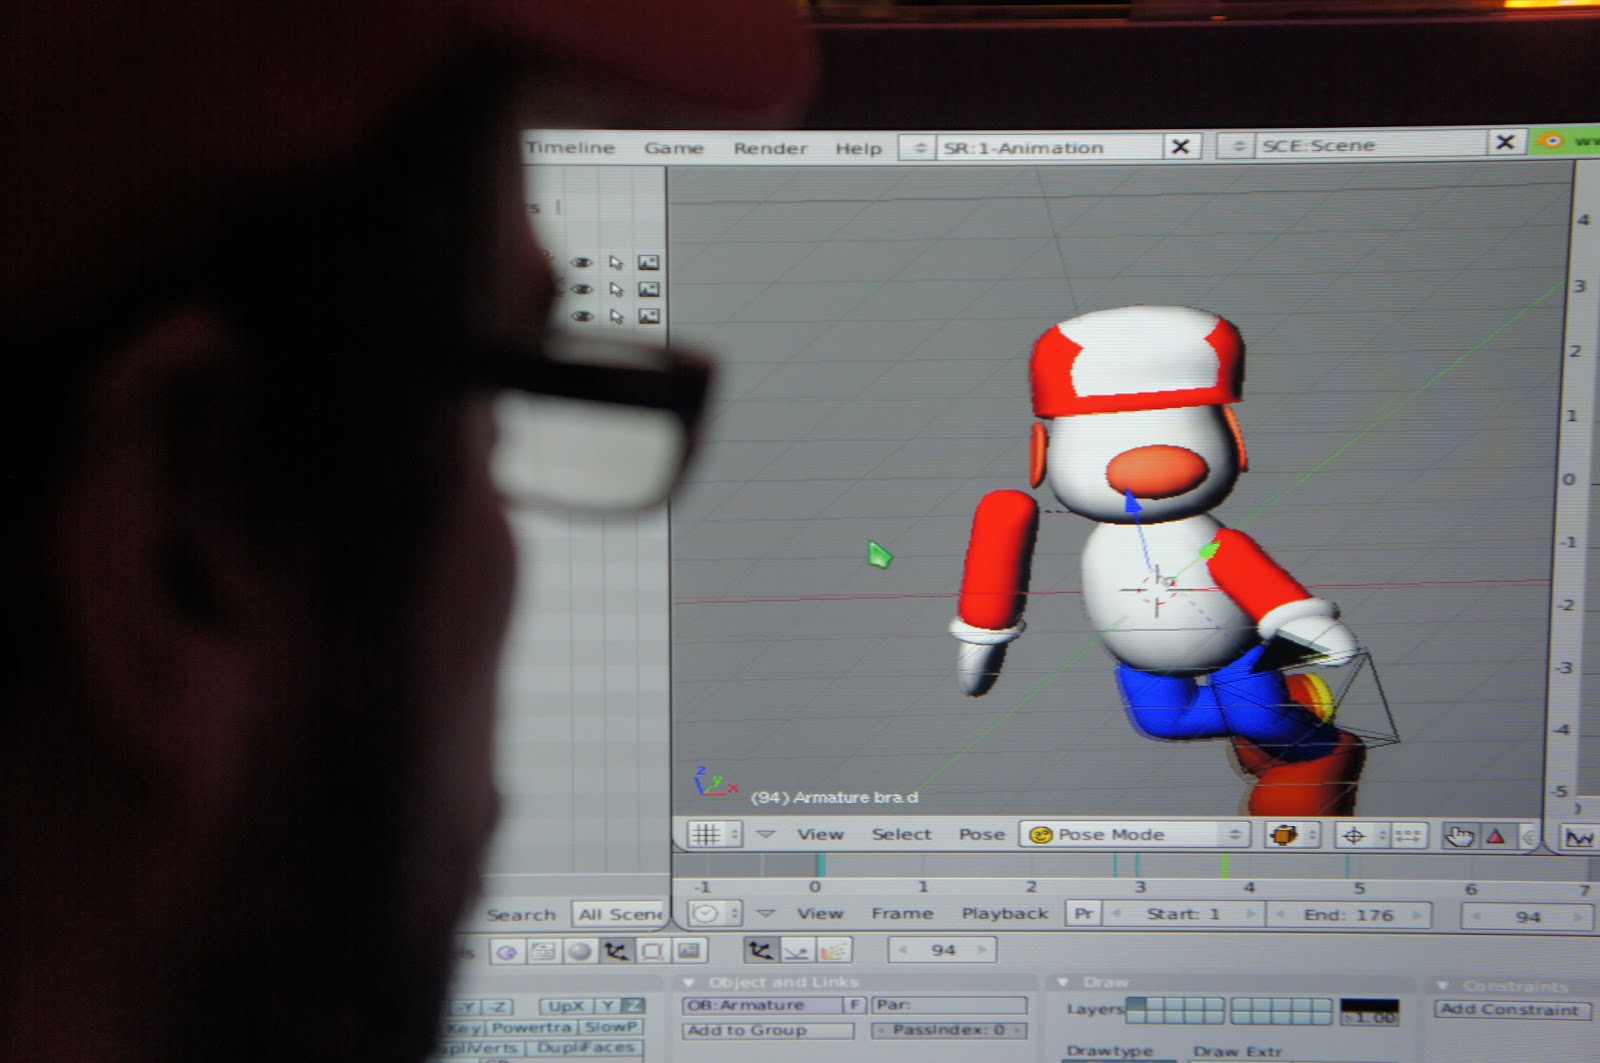
Task: Delete the SR:1-Animation screen with its X button
Action: point(1181,147)
